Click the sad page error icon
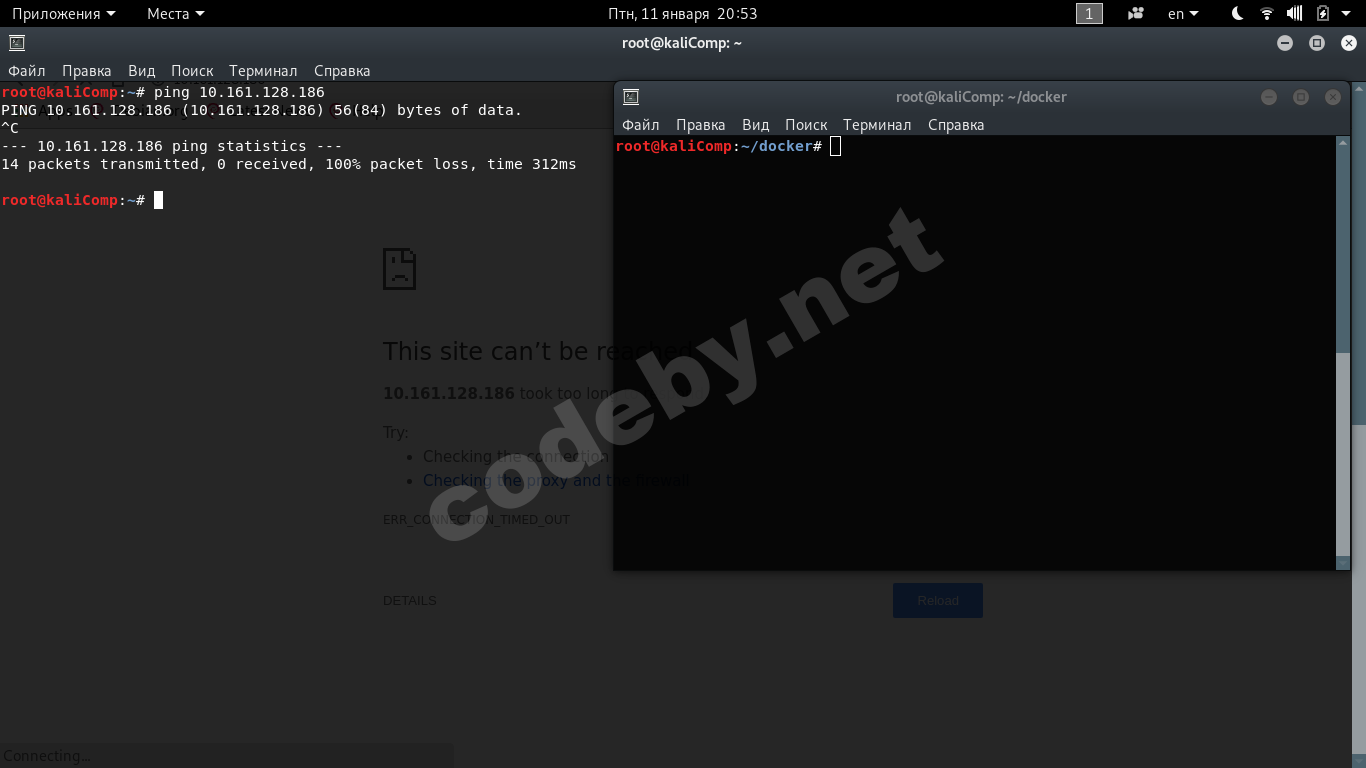 [x=399, y=269]
